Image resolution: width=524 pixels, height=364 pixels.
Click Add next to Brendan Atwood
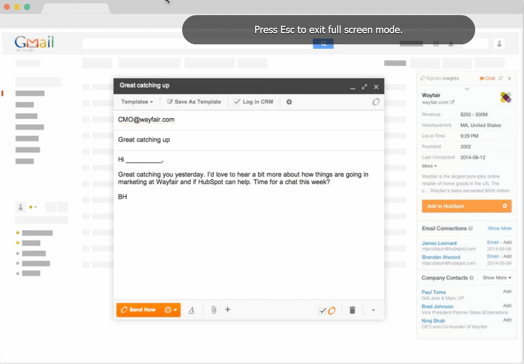[x=507, y=256]
